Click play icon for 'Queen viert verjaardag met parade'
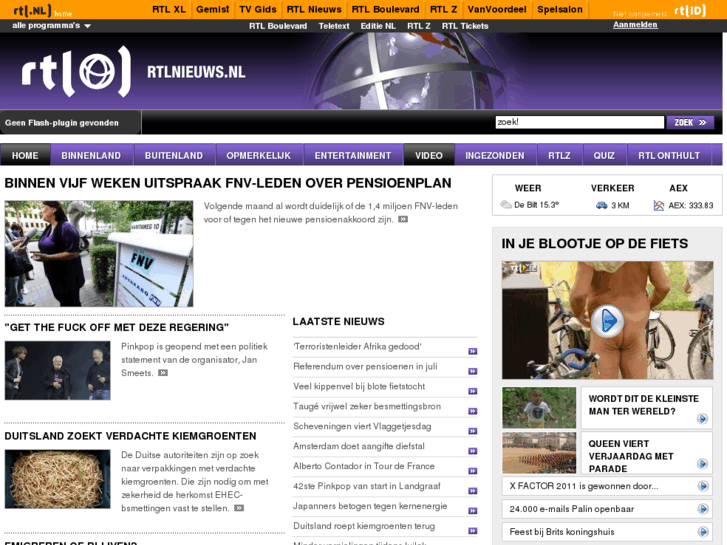 [702, 464]
